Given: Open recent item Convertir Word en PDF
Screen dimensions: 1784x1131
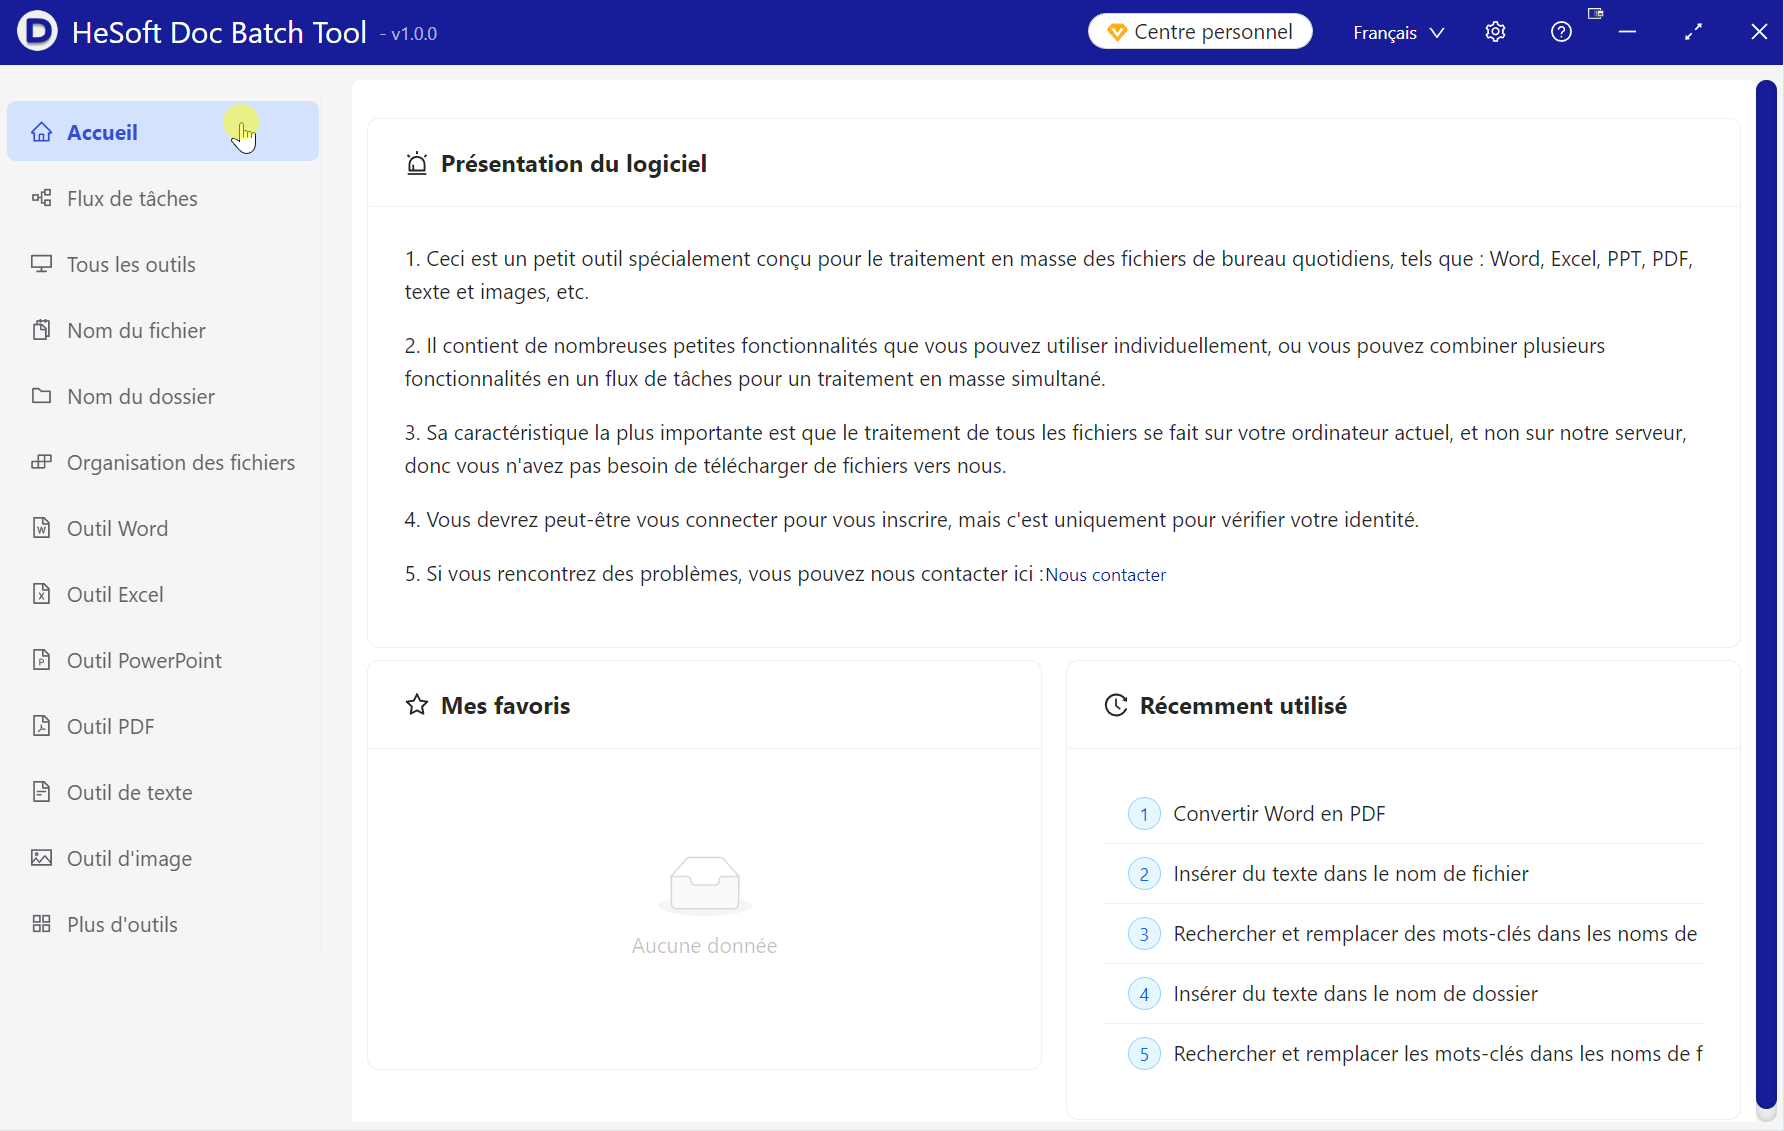Looking at the screenshot, I should point(1279,814).
